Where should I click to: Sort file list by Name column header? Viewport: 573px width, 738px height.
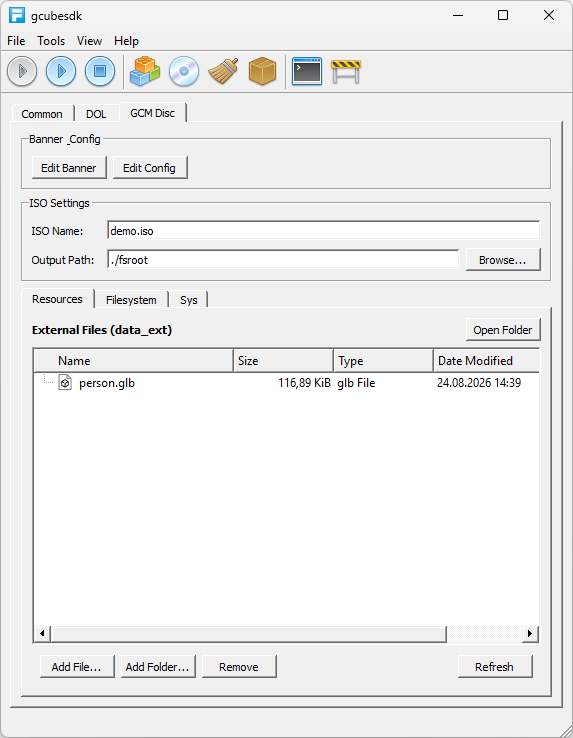tap(134, 361)
